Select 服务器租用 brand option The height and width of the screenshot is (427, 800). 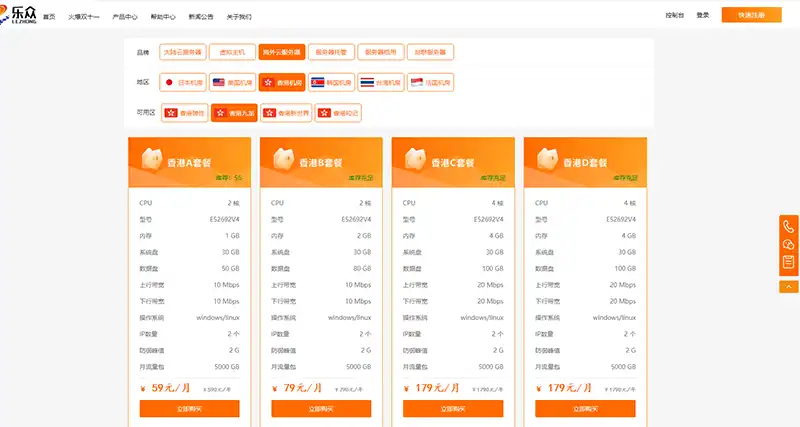pyautogui.click(x=381, y=52)
